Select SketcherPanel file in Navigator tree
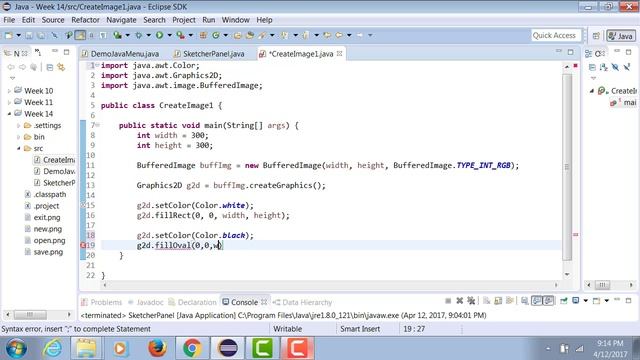This screenshot has width=640, height=360. [55, 183]
